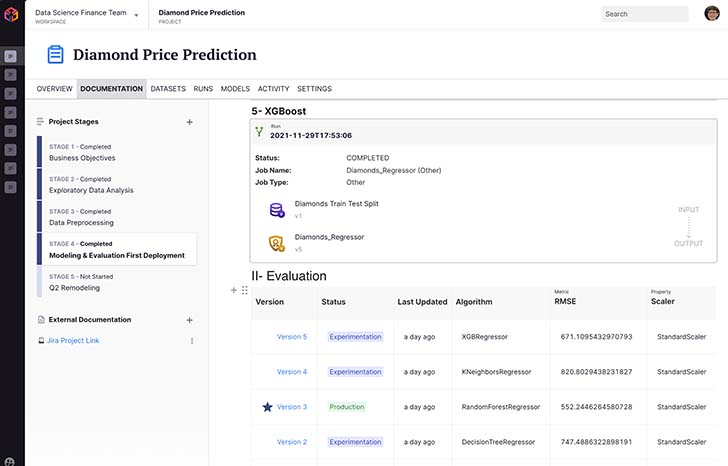Viewport: 728px width, 466px height.
Task: Add new external documentation with plus icon
Action: click(x=190, y=320)
